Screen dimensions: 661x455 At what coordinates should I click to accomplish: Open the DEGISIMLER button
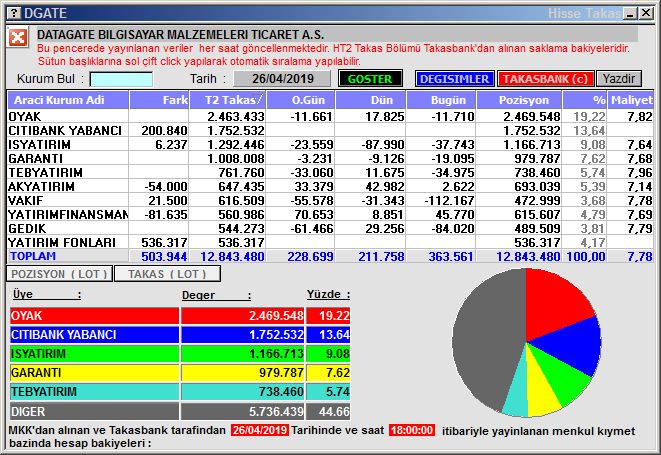tap(454, 79)
